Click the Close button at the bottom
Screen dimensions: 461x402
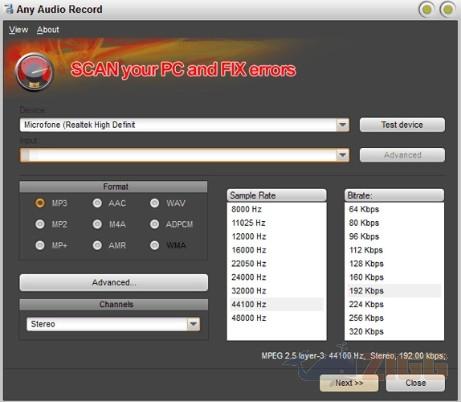415,383
